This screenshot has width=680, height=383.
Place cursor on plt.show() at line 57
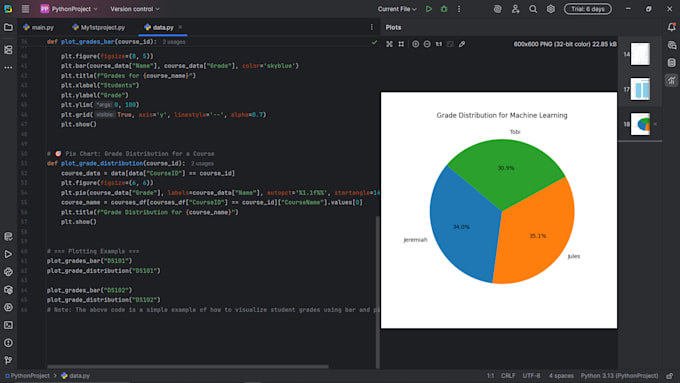pyautogui.click(x=78, y=222)
